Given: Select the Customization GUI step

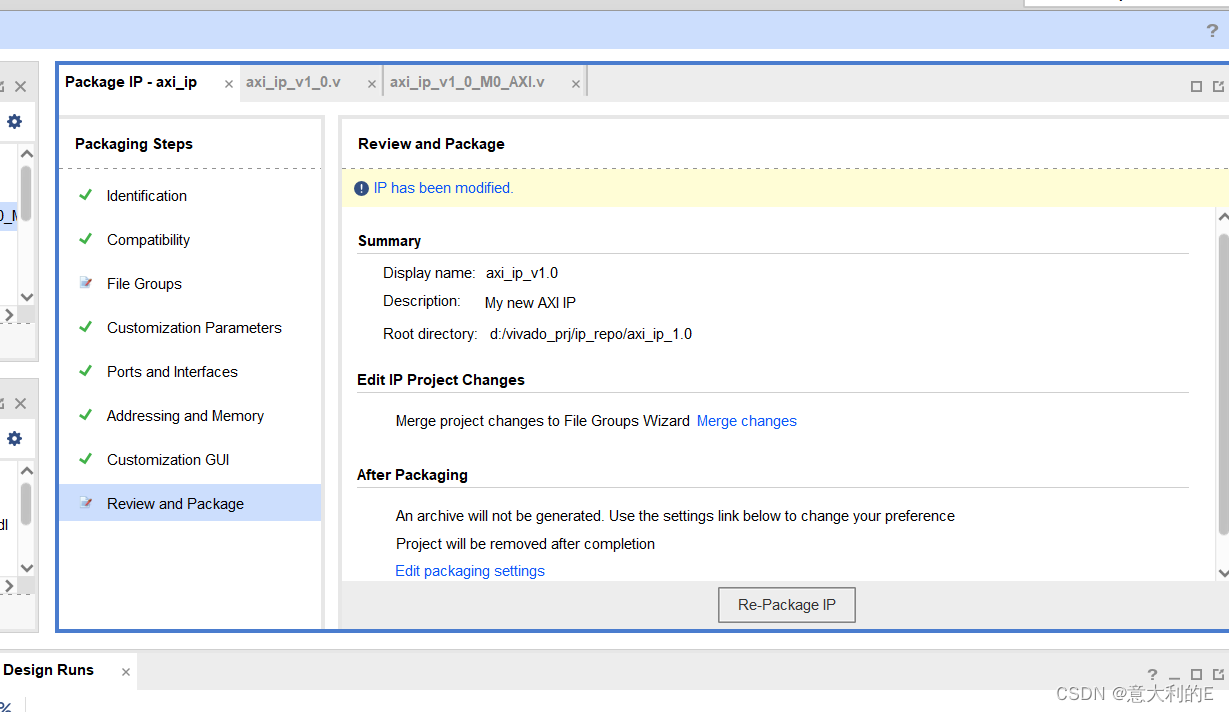Looking at the screenshot, I should click(168, 460).
